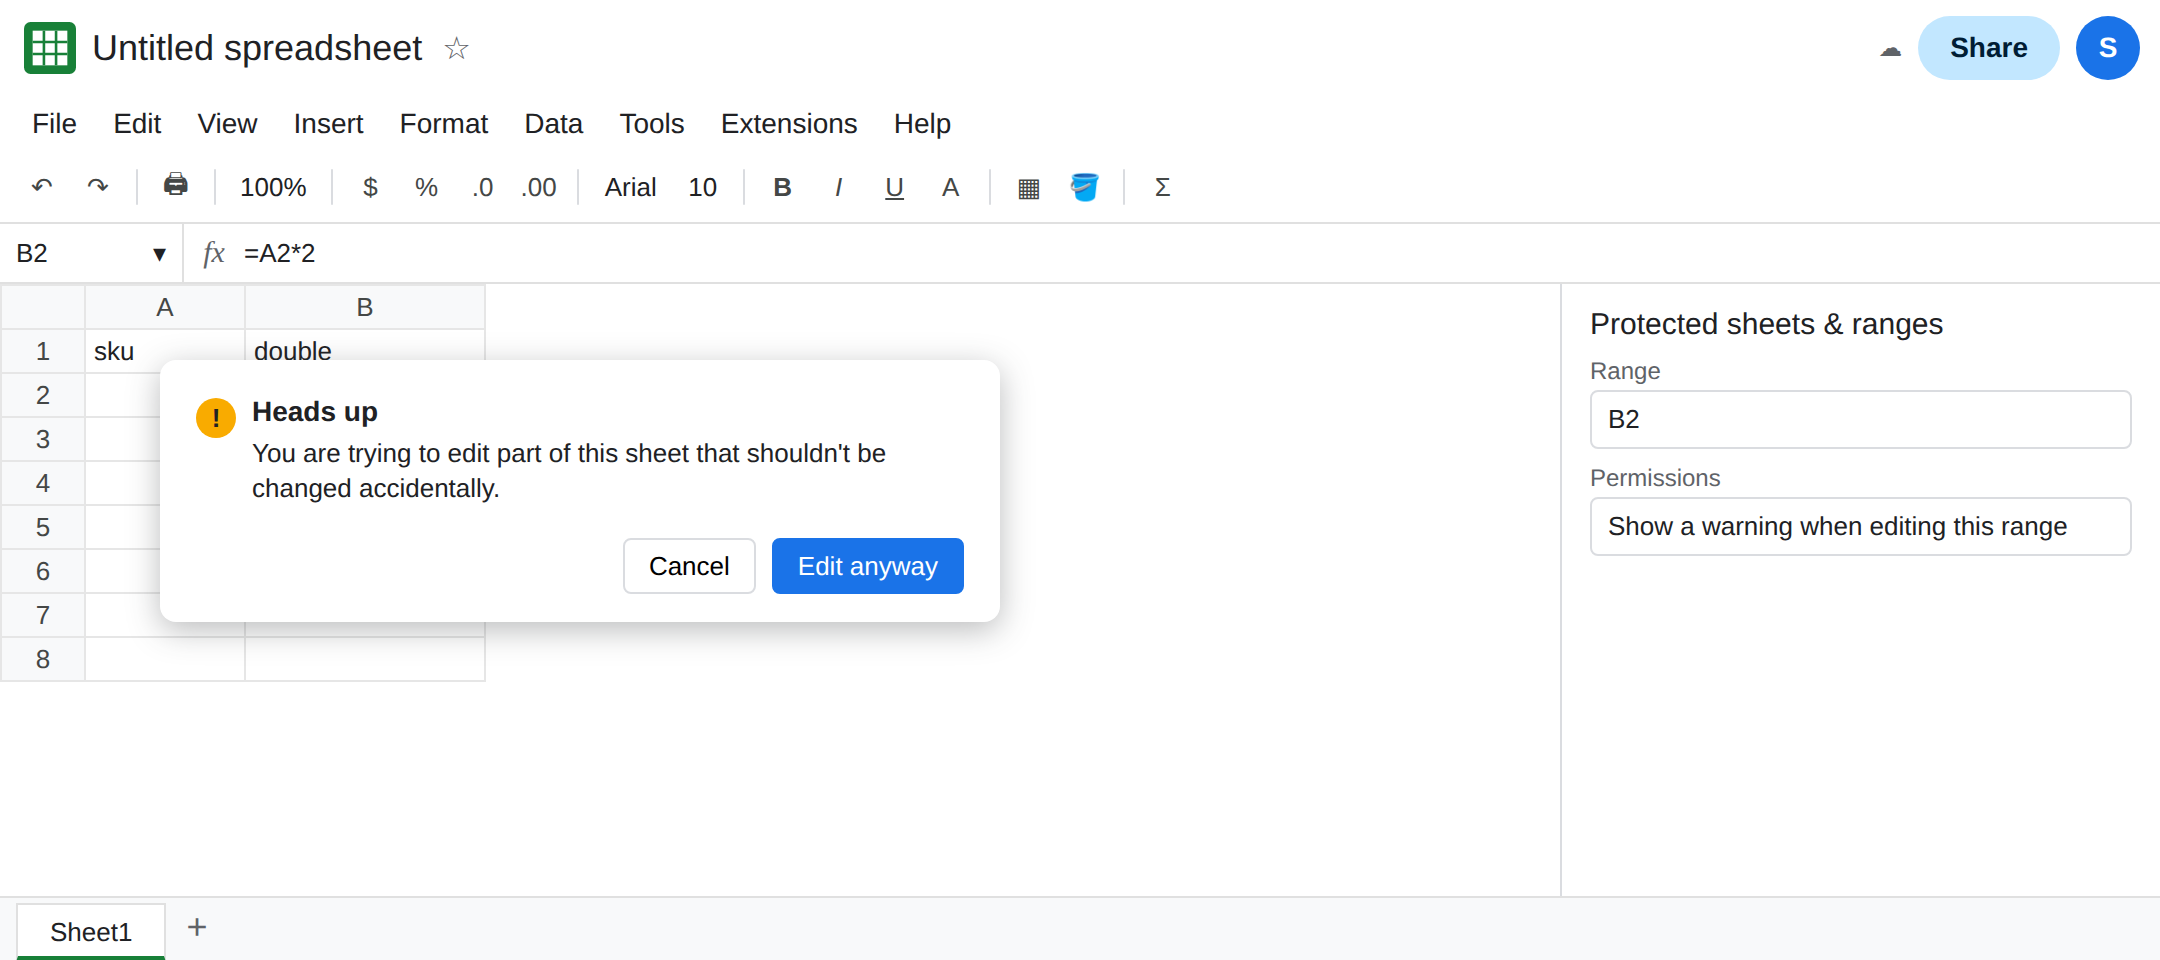Open the Help menu
The height and width of the screenshot is (960, 2160).
[x=922, y=123]
